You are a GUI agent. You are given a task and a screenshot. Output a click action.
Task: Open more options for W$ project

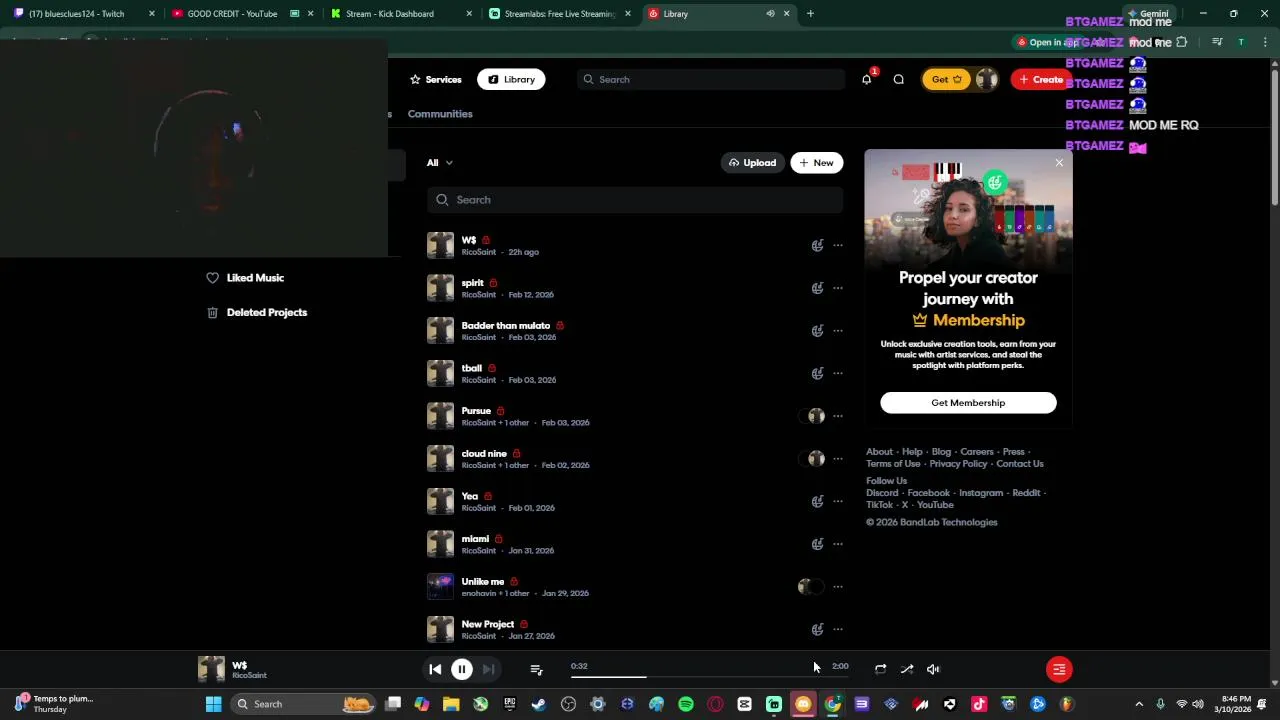click(x=838, y=245)
